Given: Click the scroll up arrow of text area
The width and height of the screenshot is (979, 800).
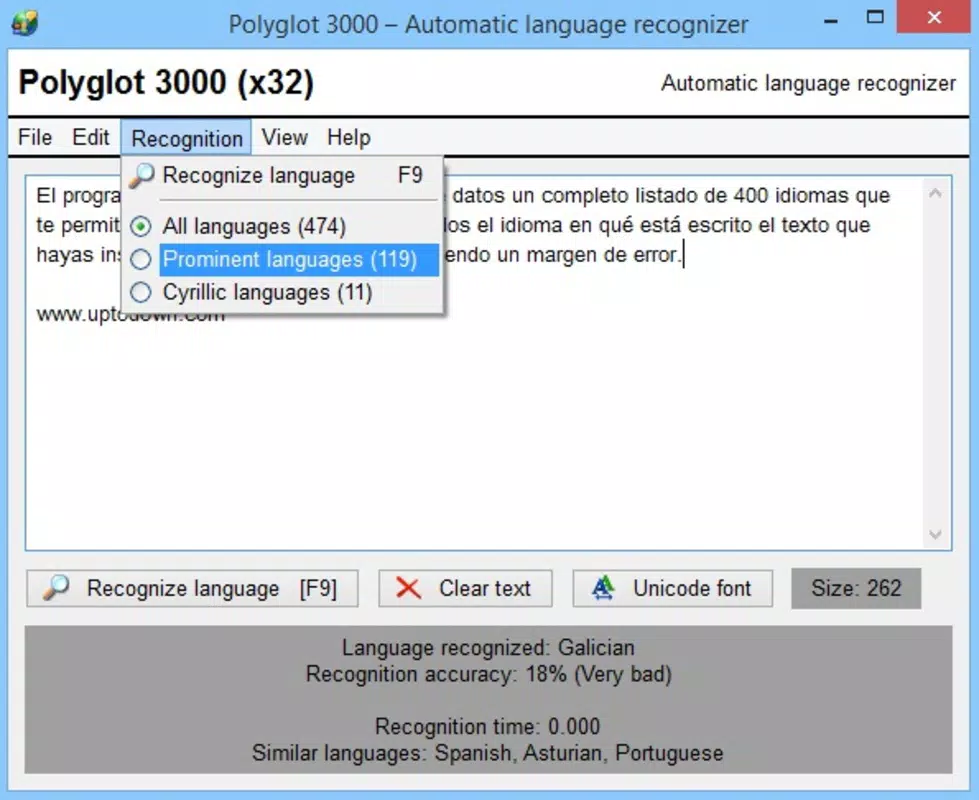Looking at the screenshot, I should tap(935, 193).
